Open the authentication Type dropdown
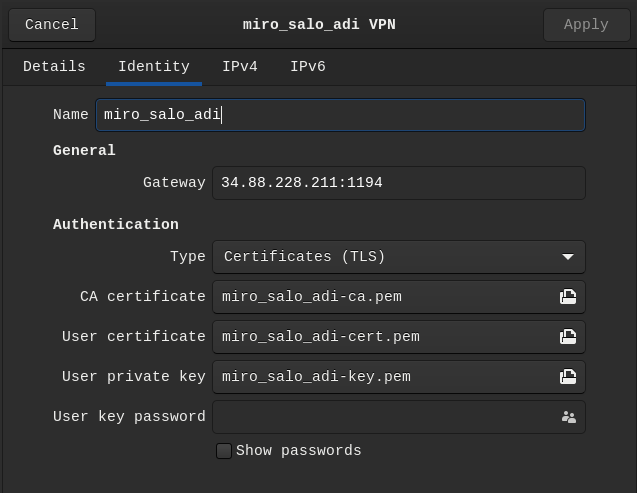 [399, 257]
